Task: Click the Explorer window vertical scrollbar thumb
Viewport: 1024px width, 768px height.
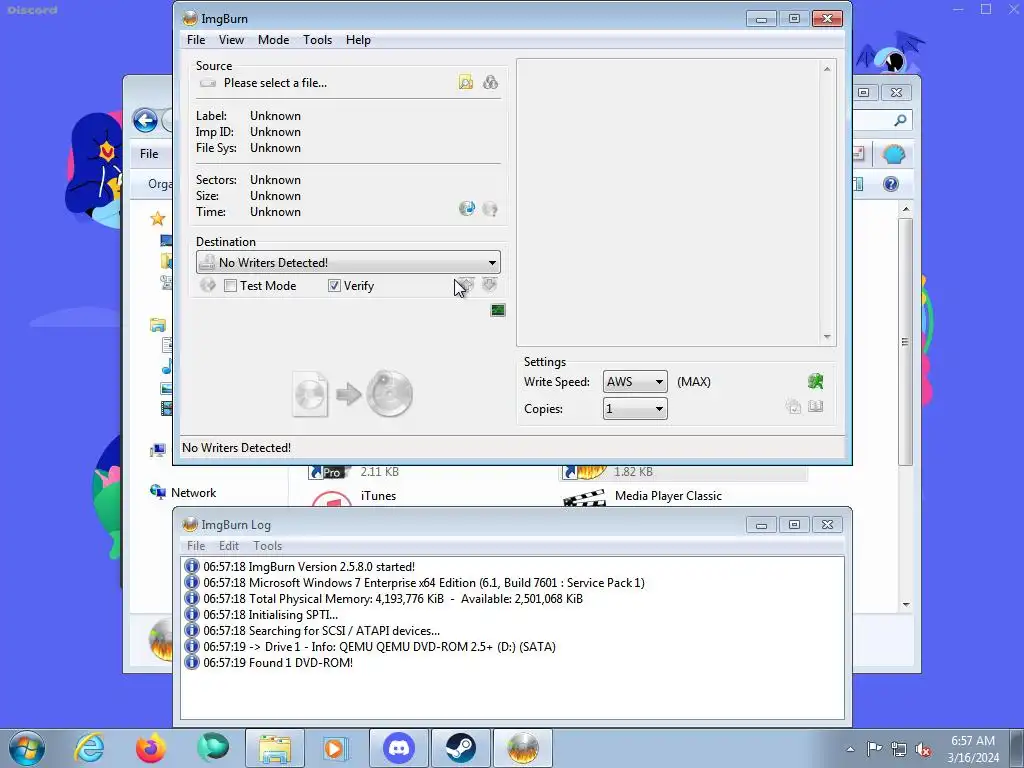Action: (905, 342)
